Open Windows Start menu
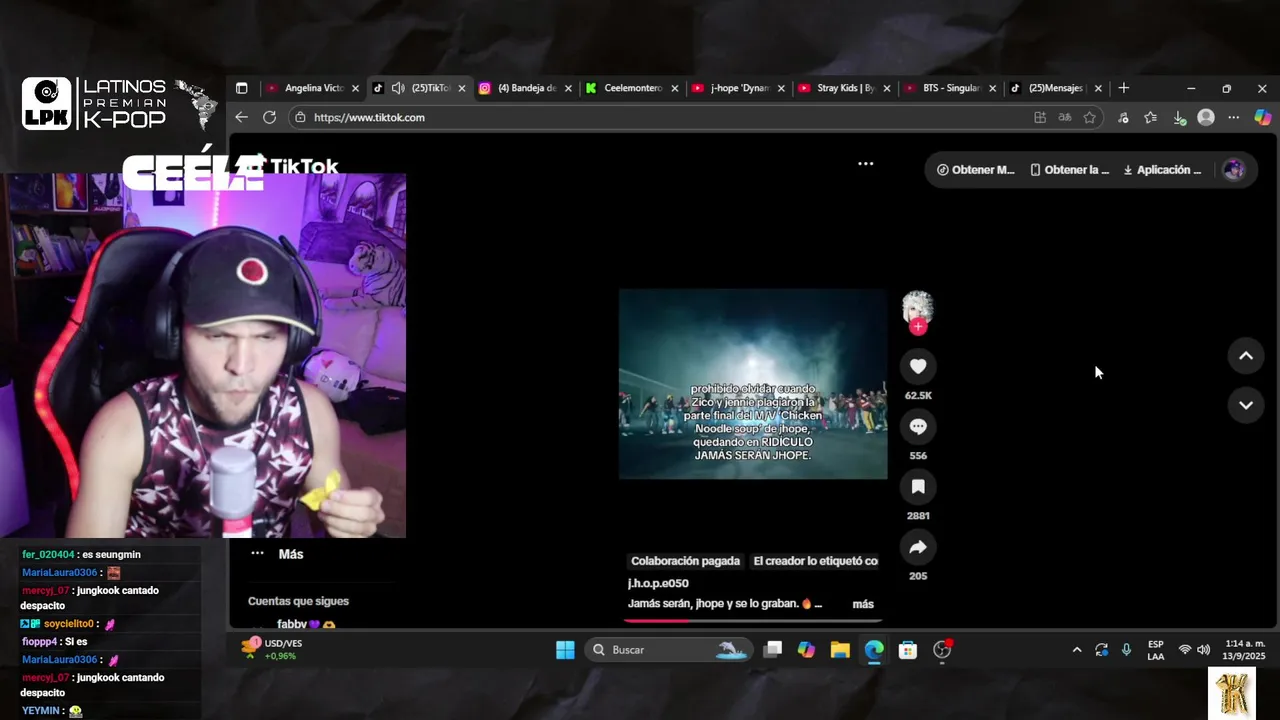Screen dimensions: 1280x720 tap(565, 650)
